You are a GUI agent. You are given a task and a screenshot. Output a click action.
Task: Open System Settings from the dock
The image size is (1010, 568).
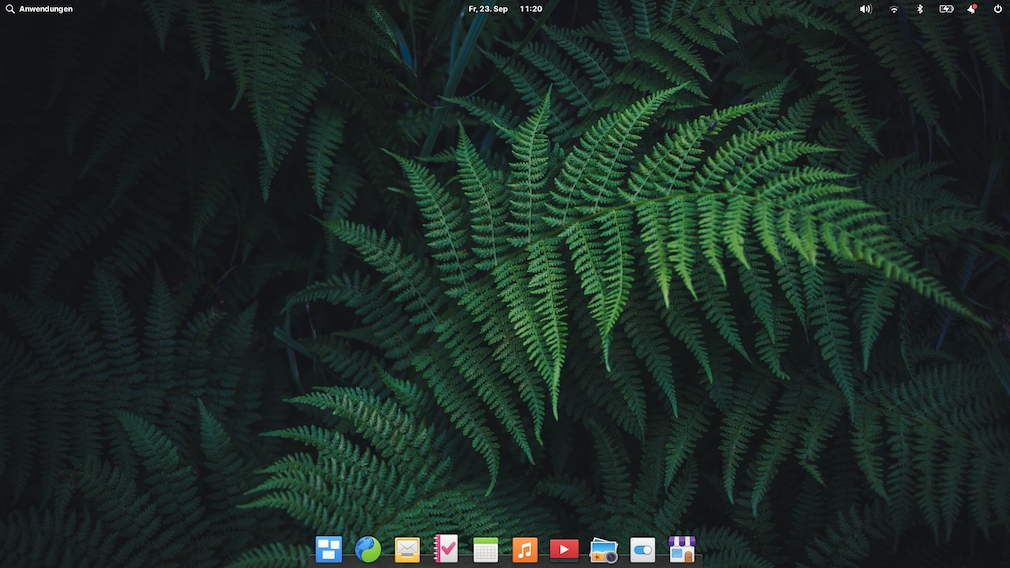click(x=642, y=549)
